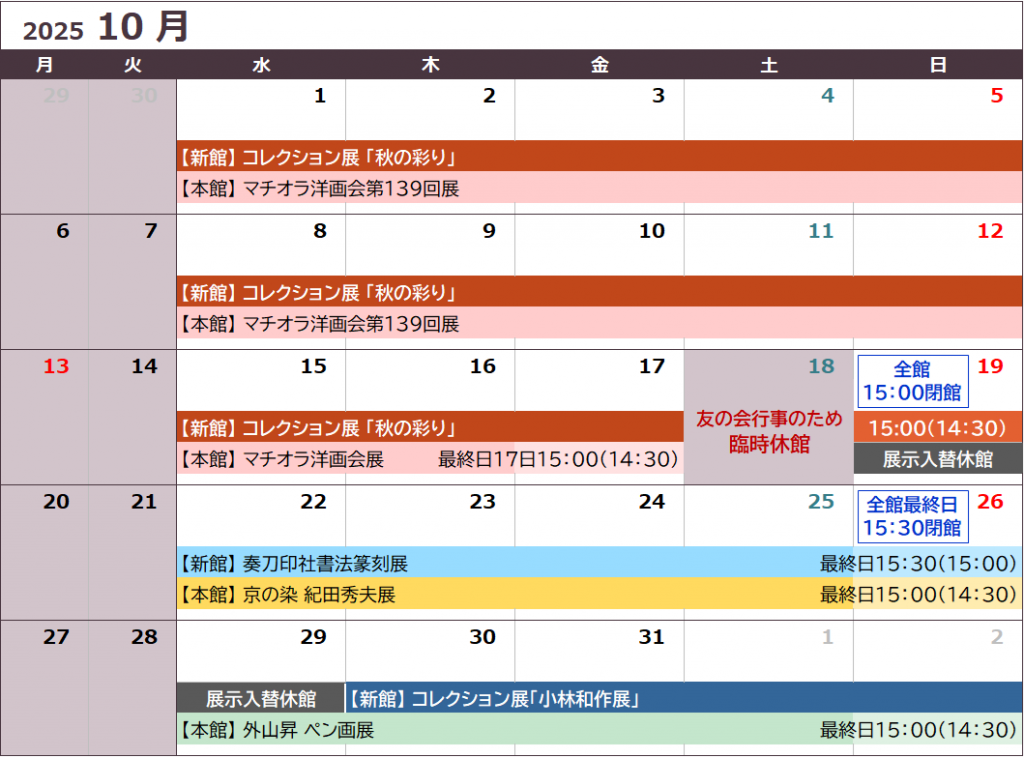Click the 全館最終日 15:30閉館 notice box
Viewport: 1024px width, 758px height.
click(x=911, y=516)
